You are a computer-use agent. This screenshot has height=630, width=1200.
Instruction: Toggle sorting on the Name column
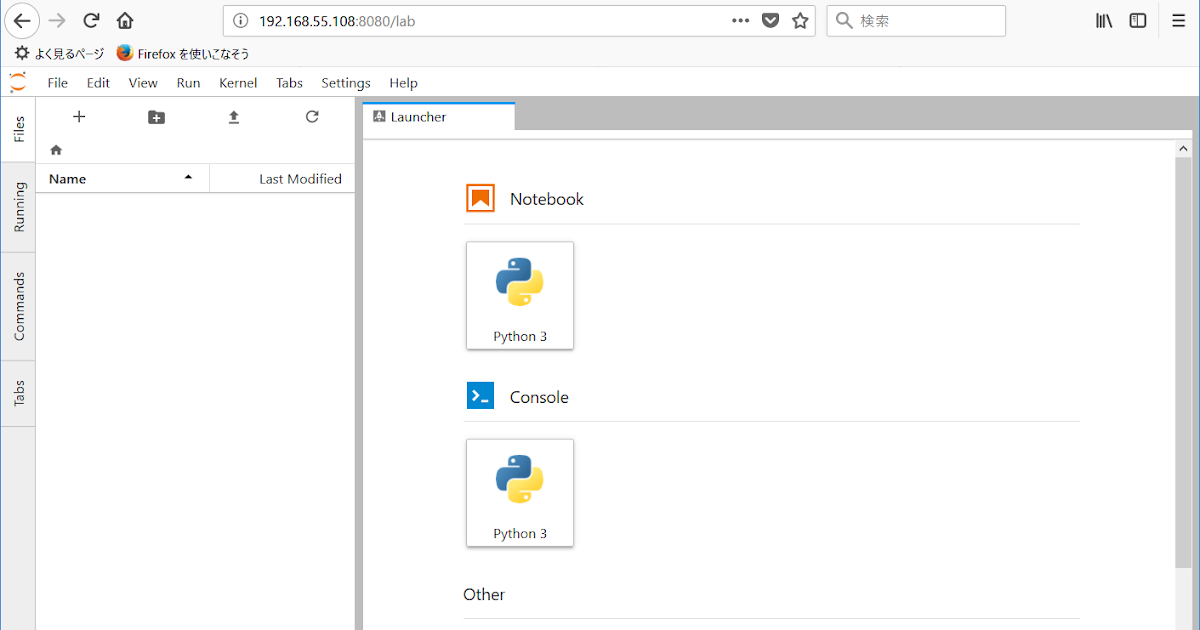point(67,178)
